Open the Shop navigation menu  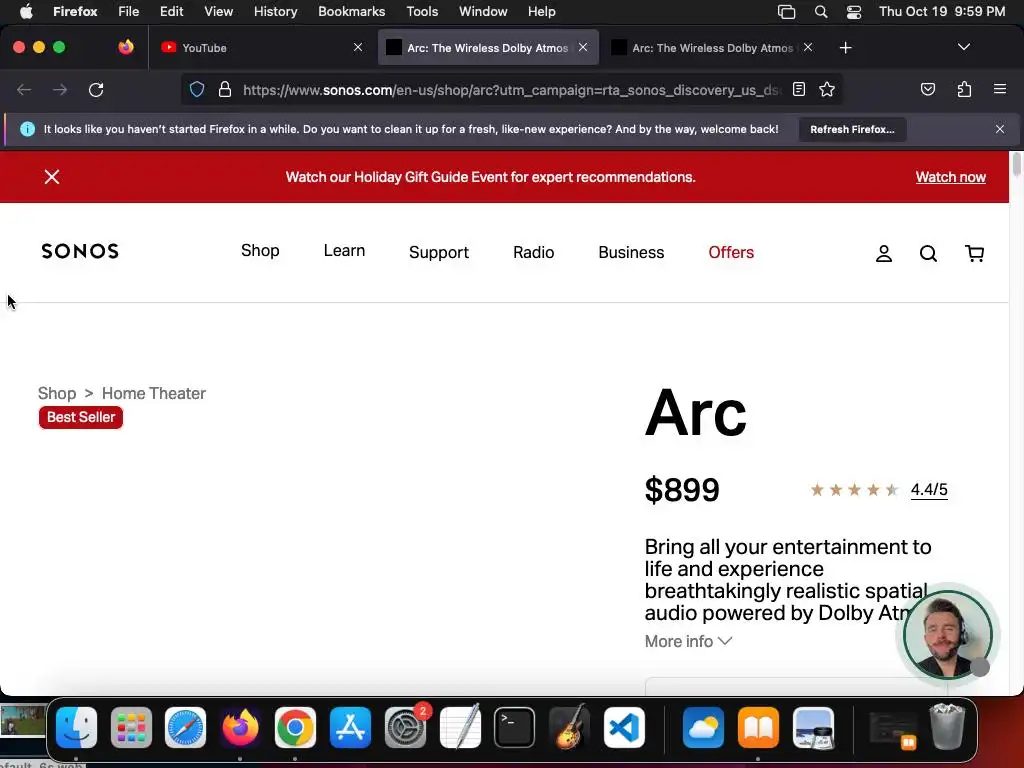click(260, 251)
